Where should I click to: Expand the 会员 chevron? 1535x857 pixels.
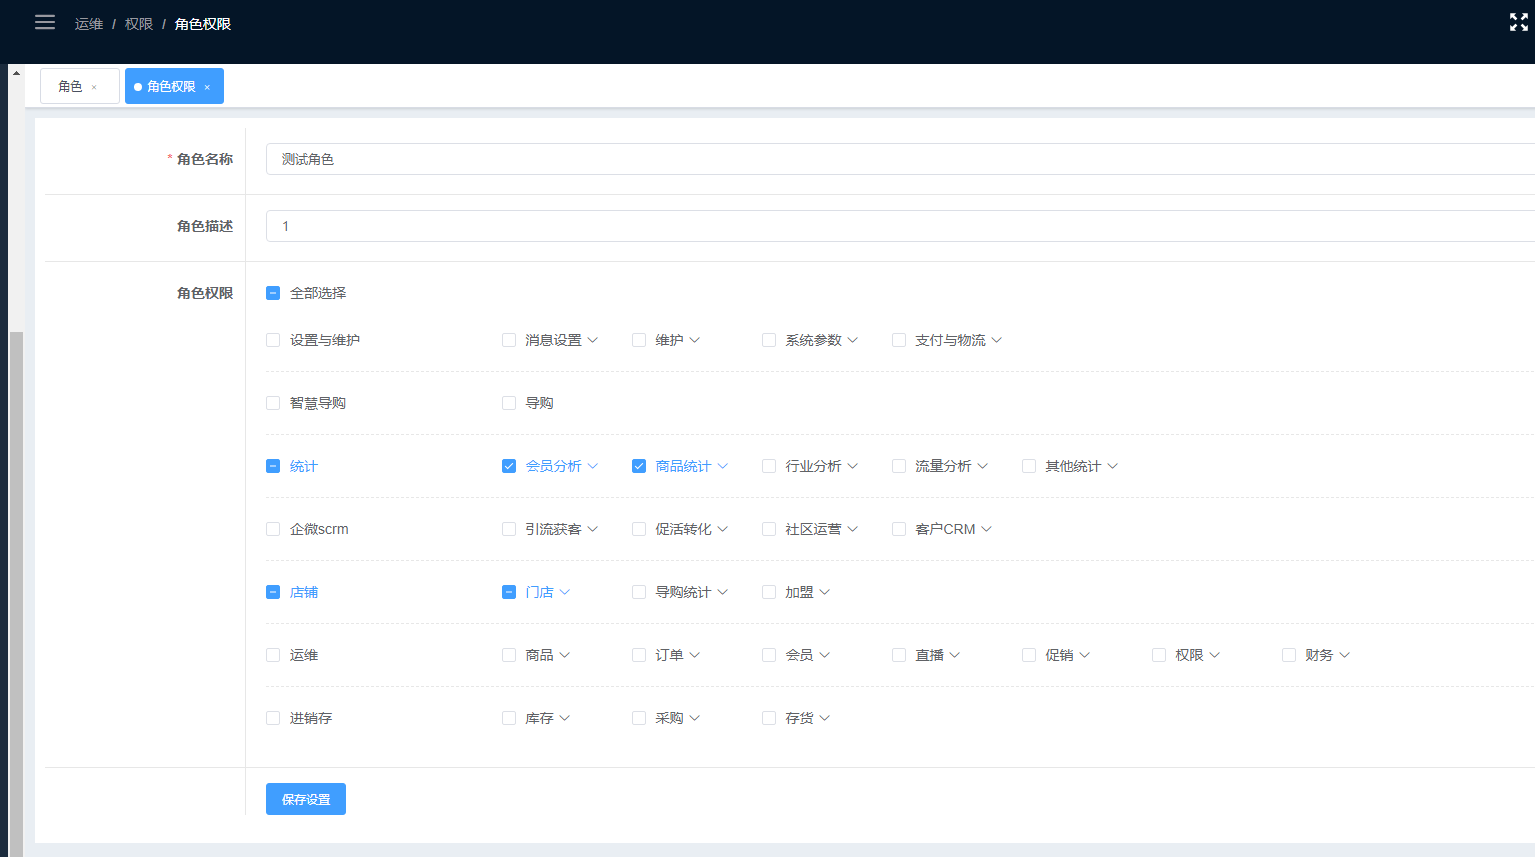click(x=825, y=655)
